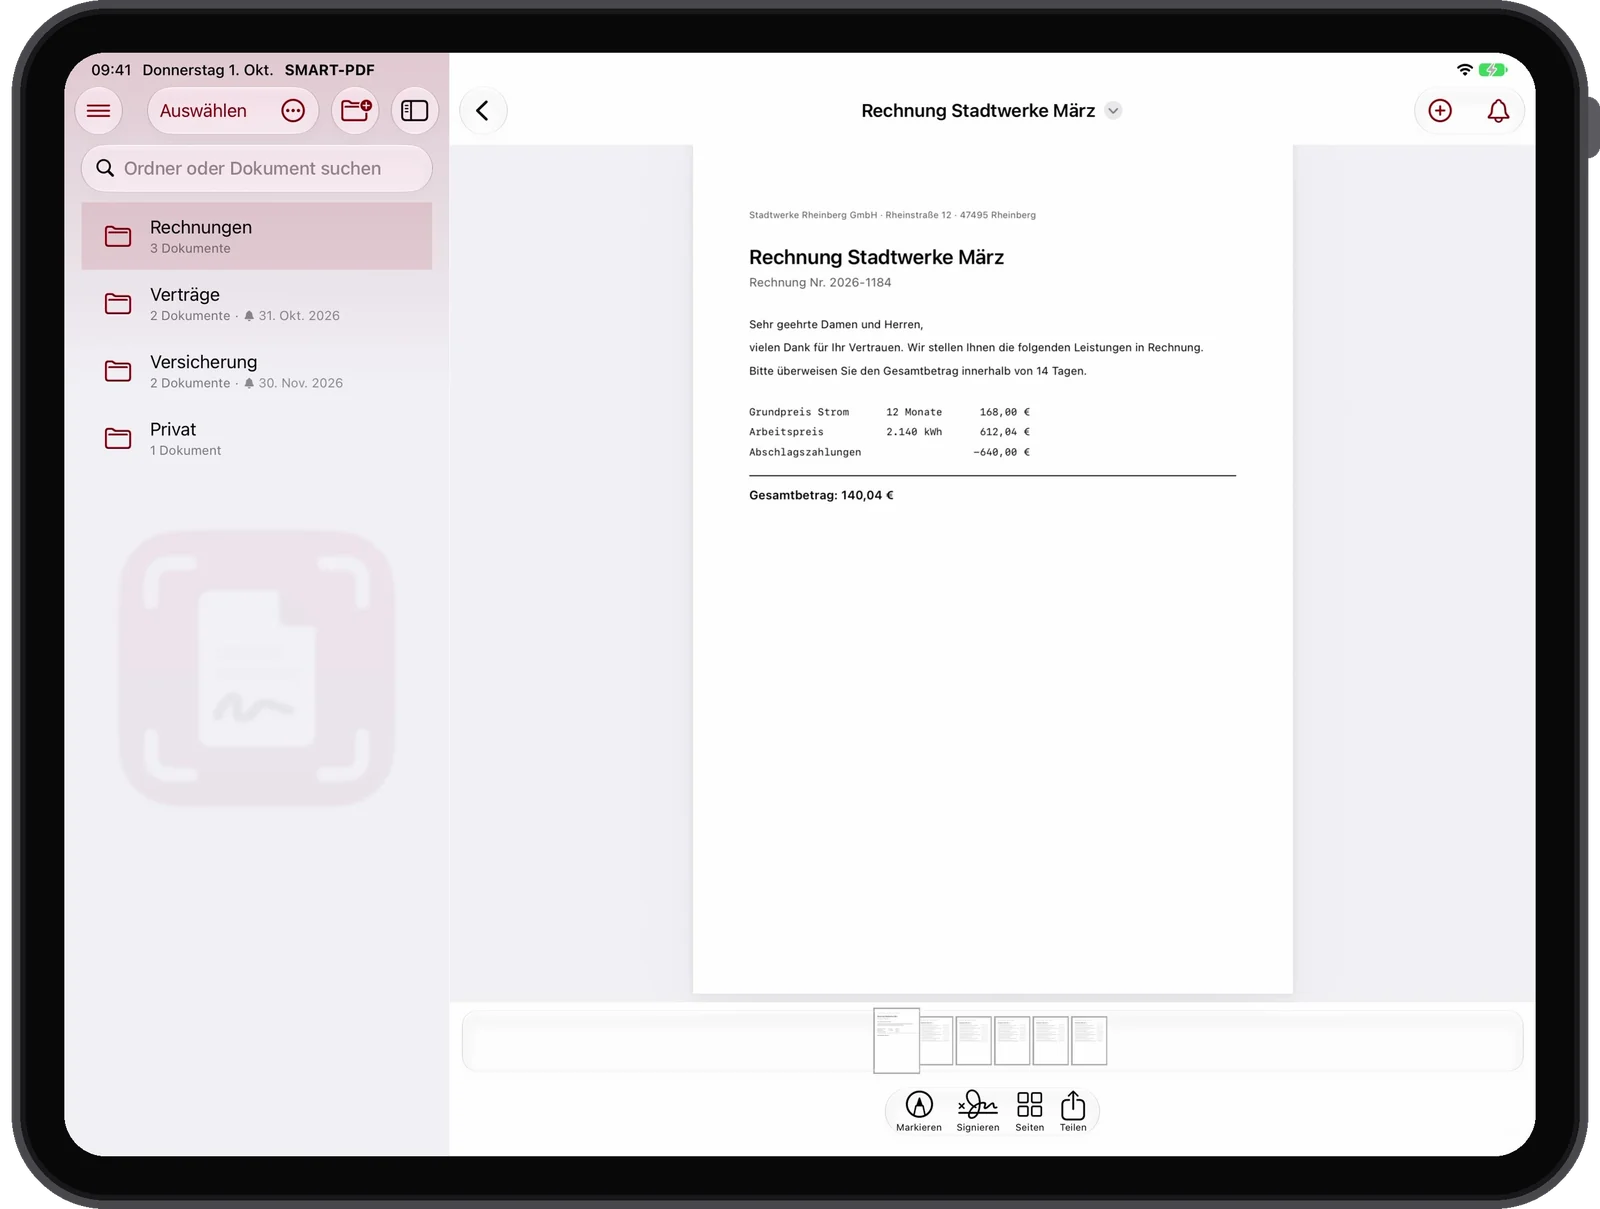Tap the Auswählen button
This screenshot has height=1209, width=1600.
(203, 111)
